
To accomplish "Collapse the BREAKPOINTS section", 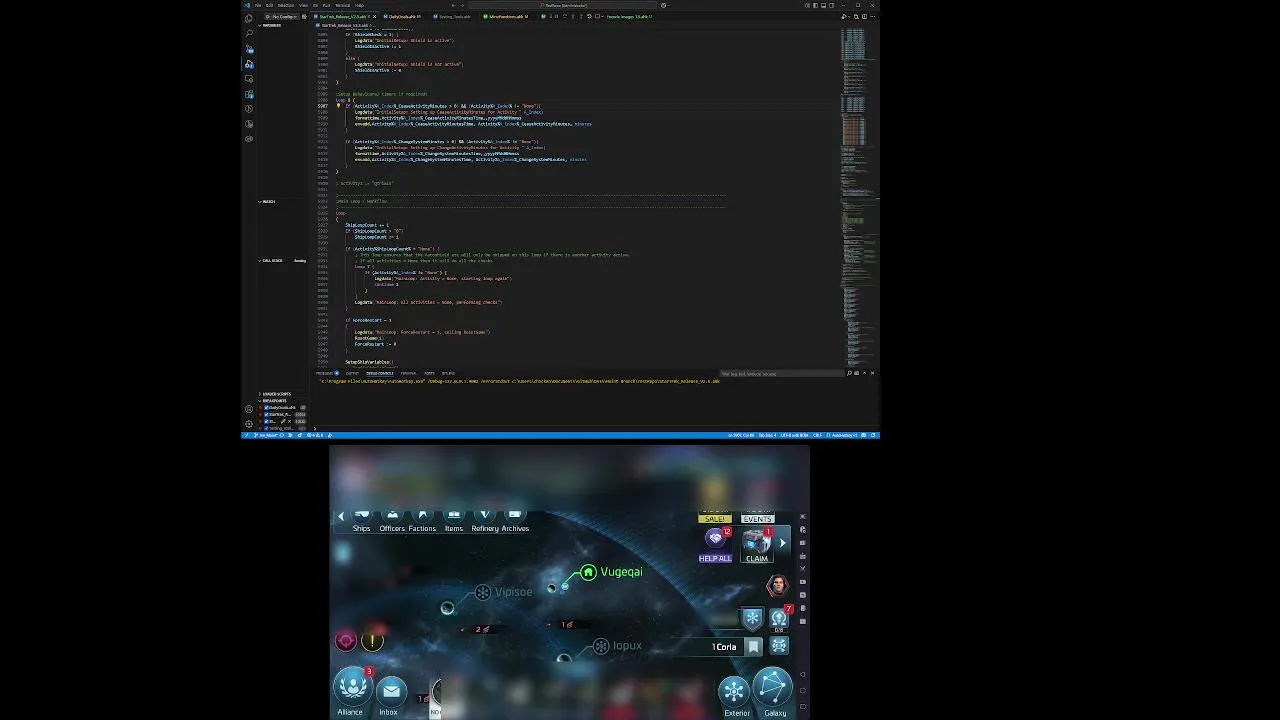I will (x=274, y=401).
